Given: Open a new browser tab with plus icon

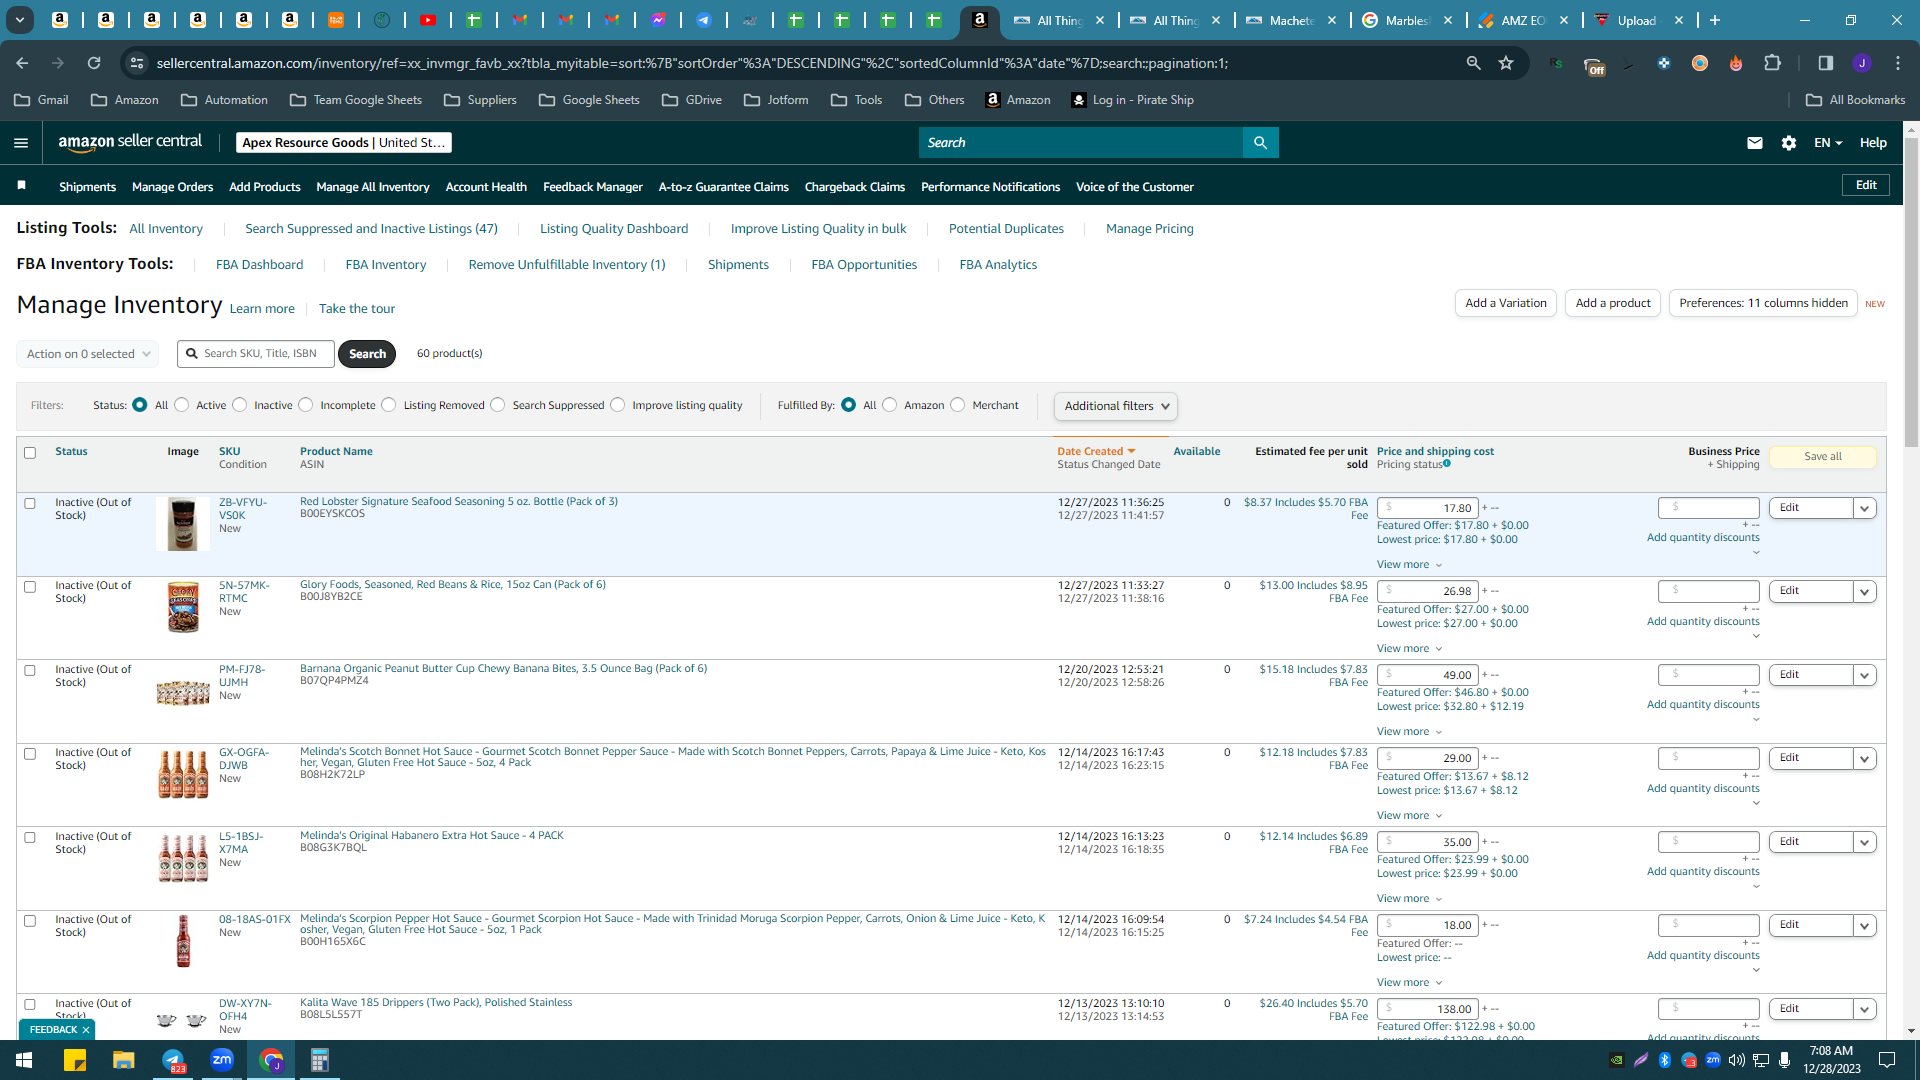Looking at the screenshot, I should [1715, 20].
